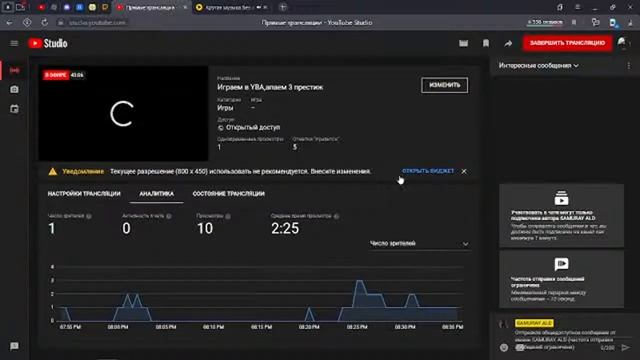The image size is (640, 360).
Task: Click the Изменить button for stream details
Action: [444, 85]
